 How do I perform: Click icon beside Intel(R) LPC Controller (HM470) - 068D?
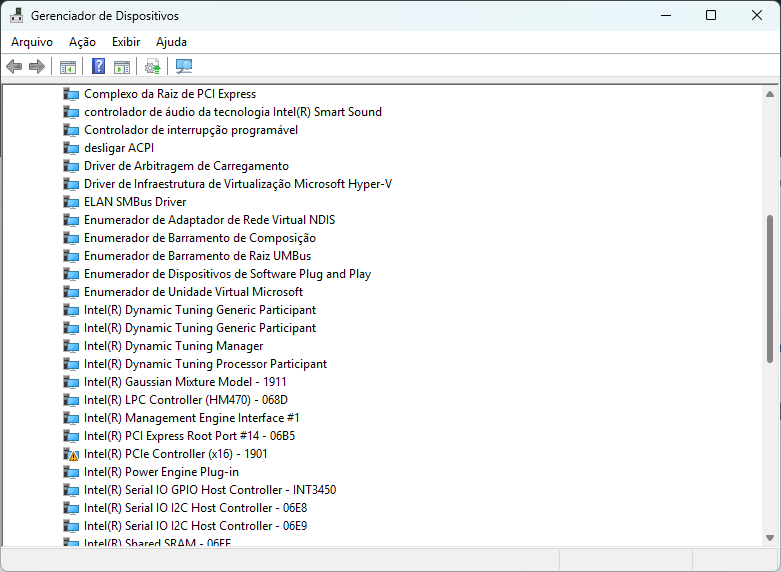(71, 400)
